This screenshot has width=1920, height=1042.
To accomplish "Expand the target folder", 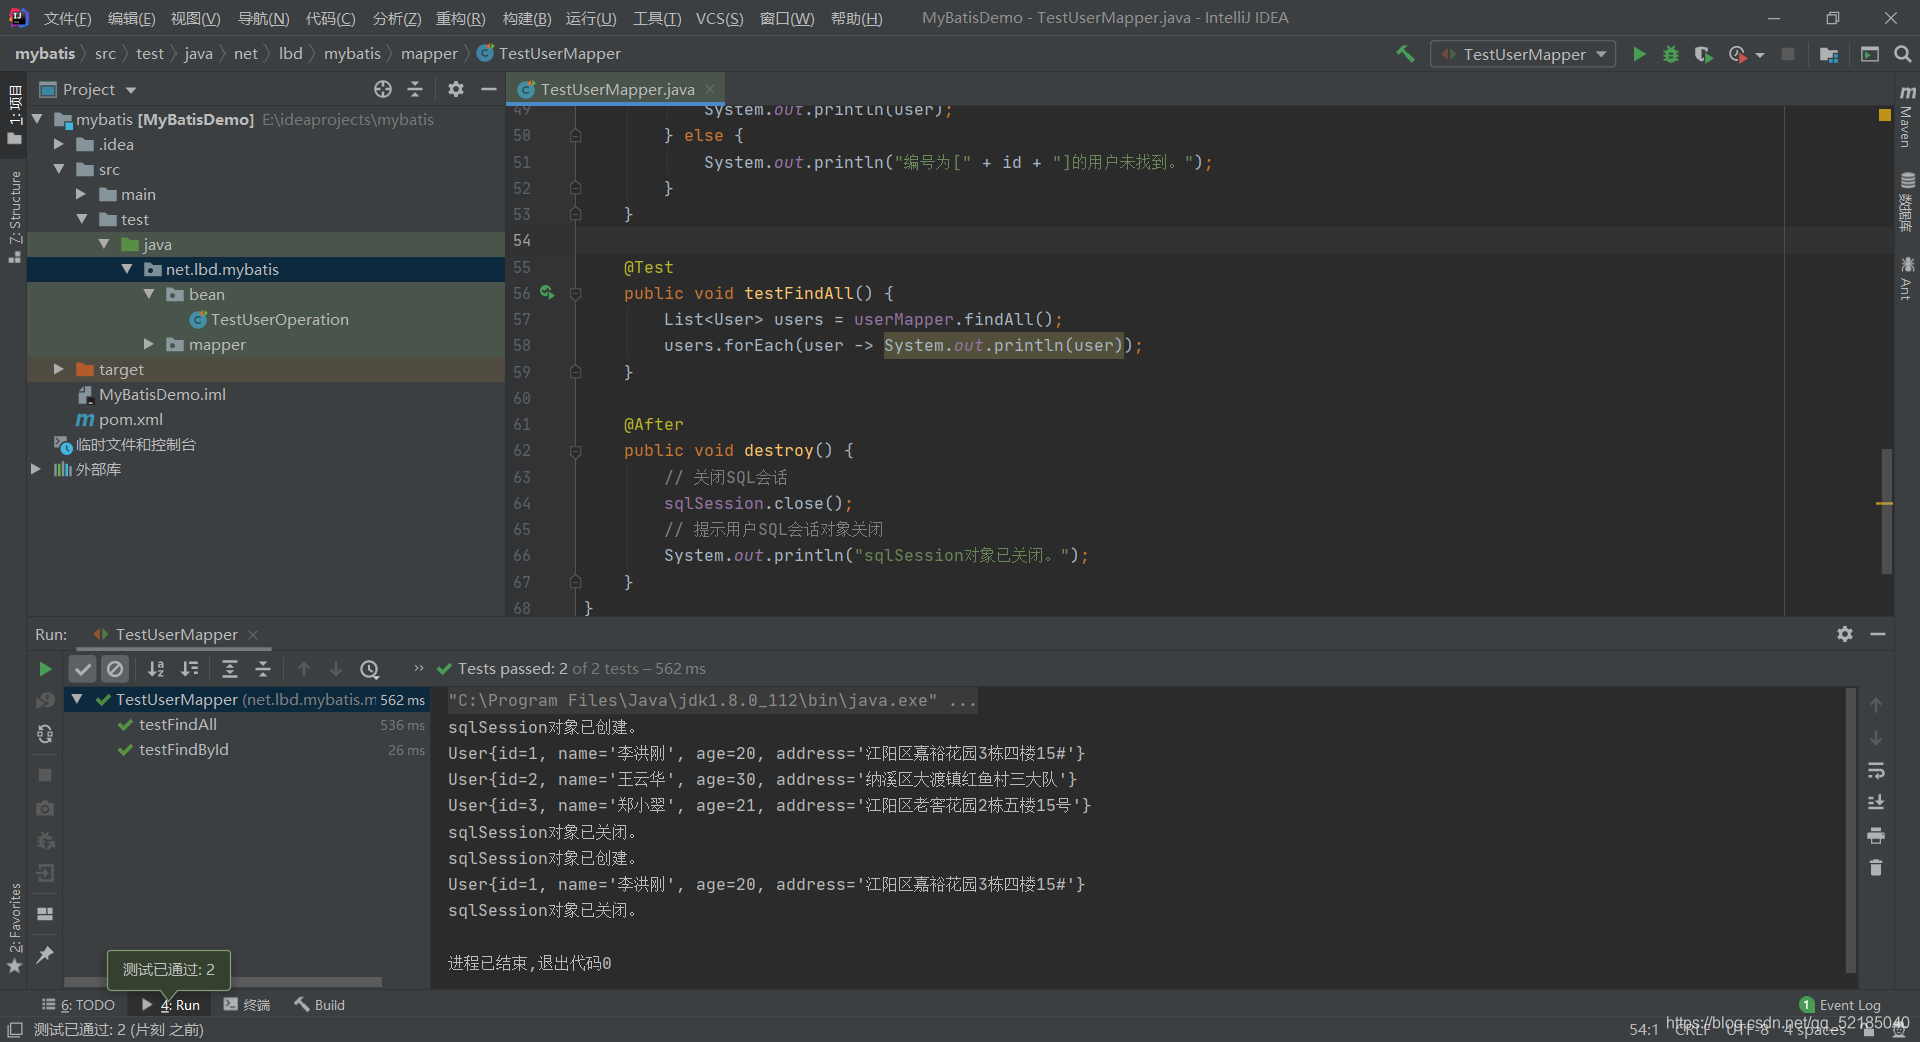I will pyautogui.click(x=59, y=369).
